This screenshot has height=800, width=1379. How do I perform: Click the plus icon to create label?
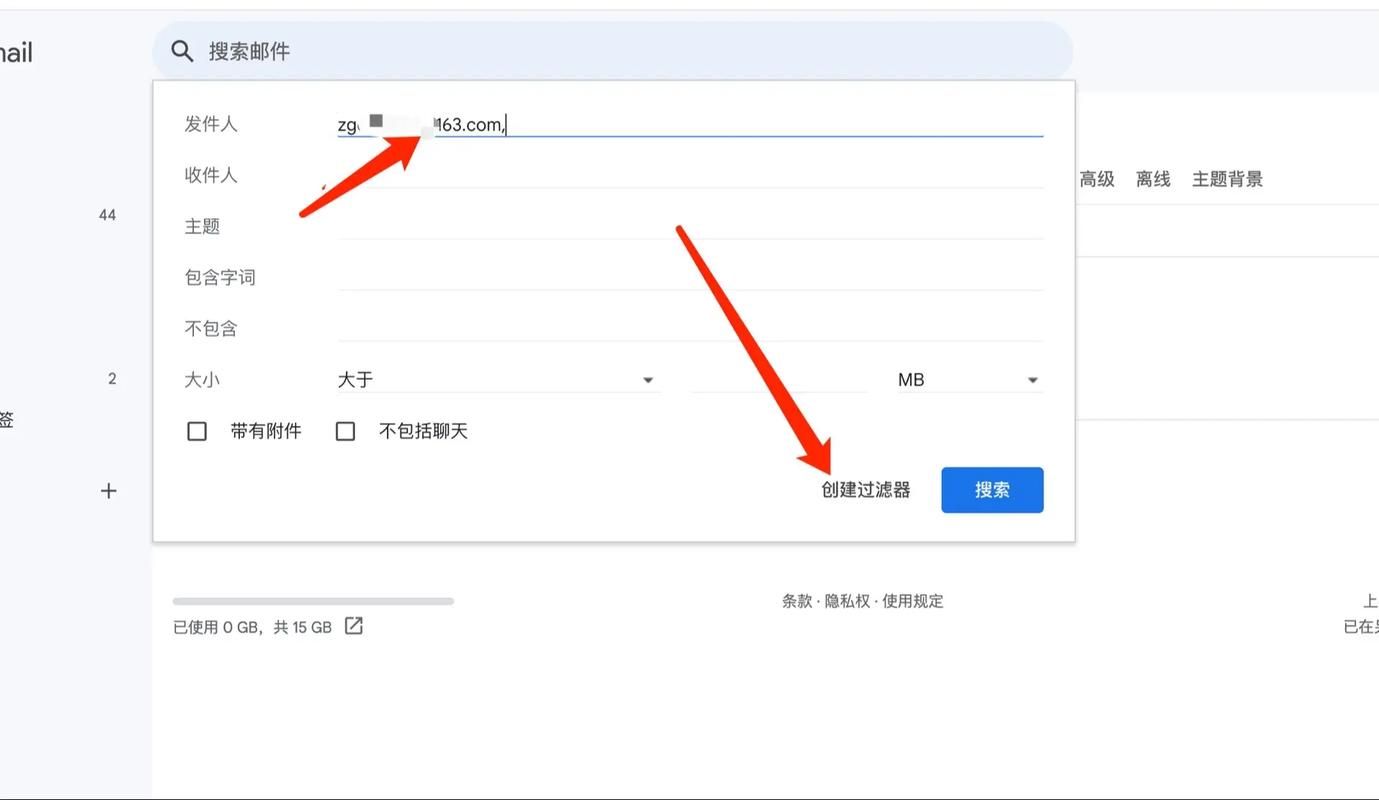click(x=109, y=491)
